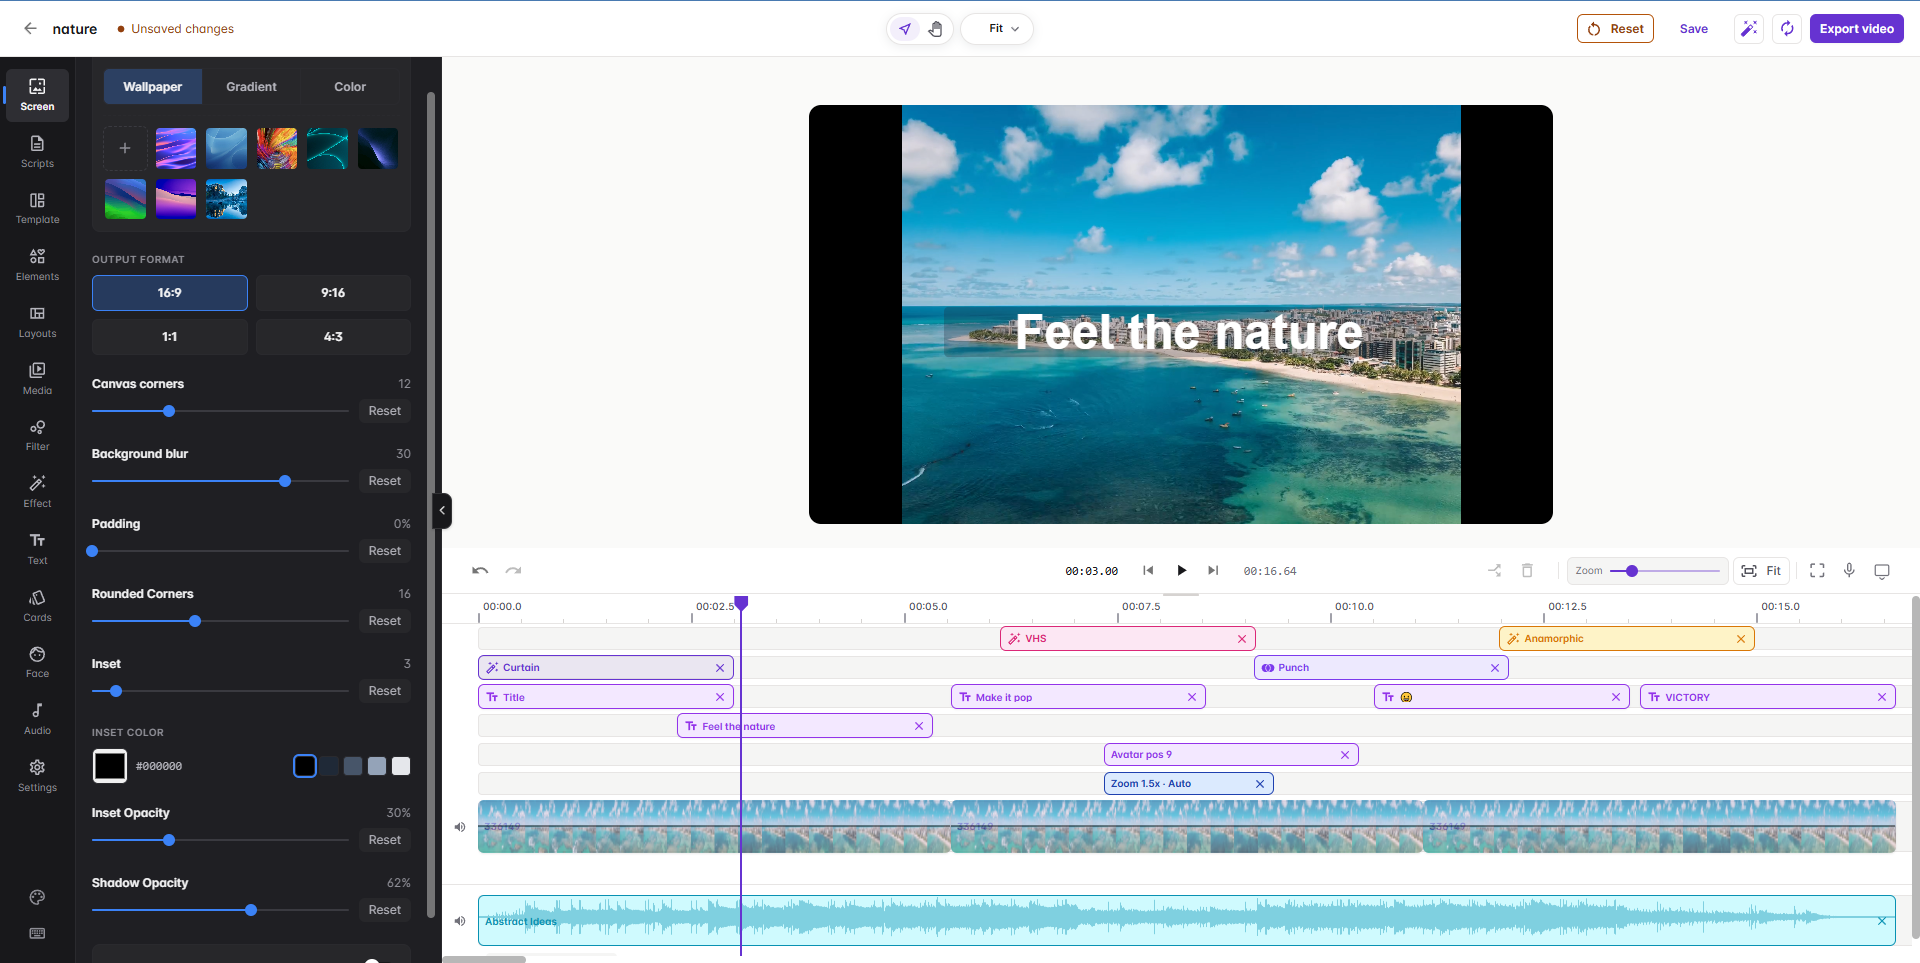Undo the last action
This screenshot has height=963, width=1920.
[480, 571]
